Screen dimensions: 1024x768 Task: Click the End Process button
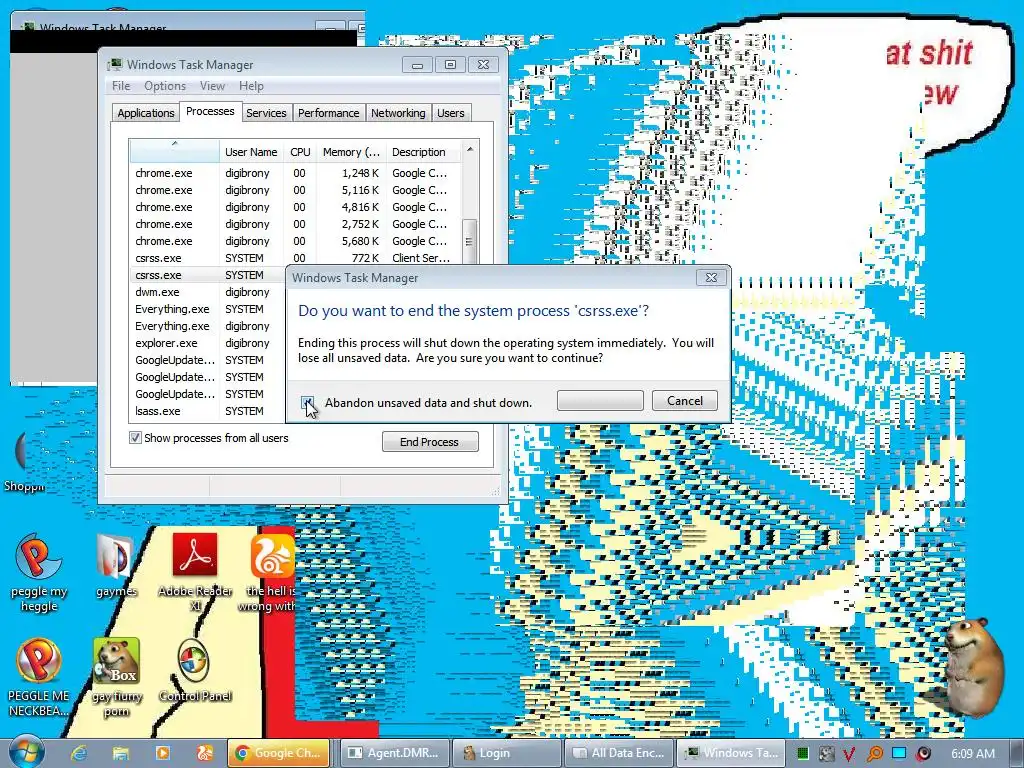(x=430, y=441)
